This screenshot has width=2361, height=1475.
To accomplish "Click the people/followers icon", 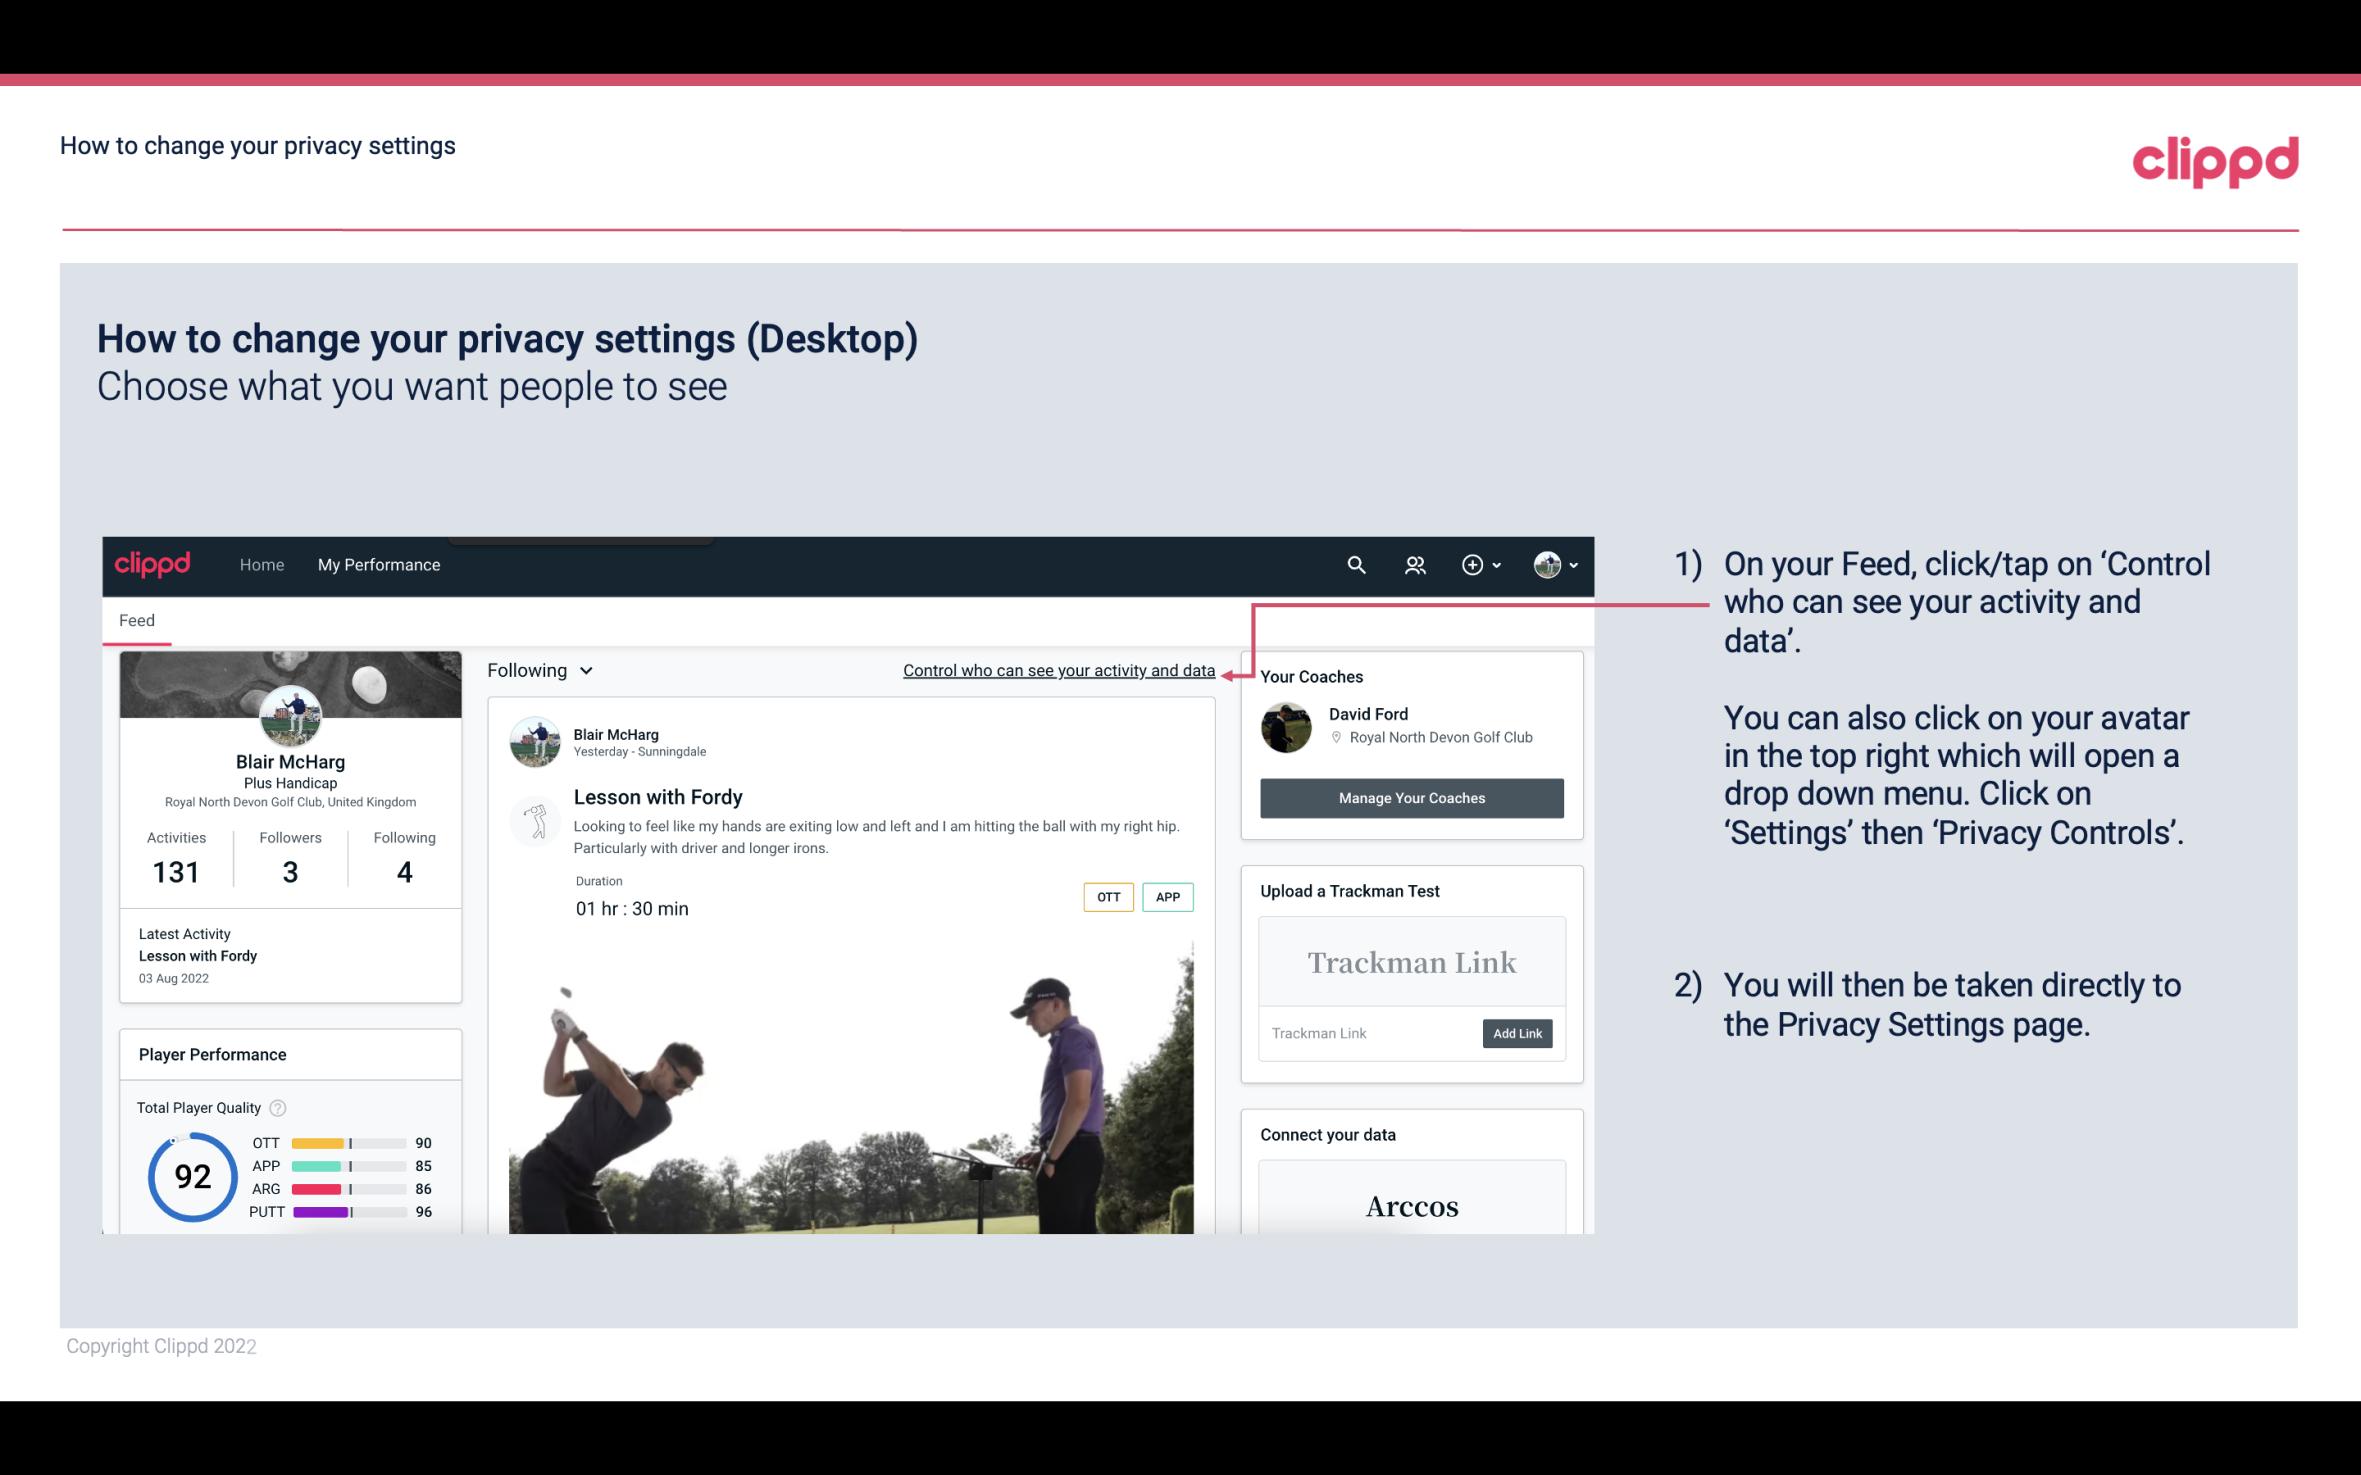I will tap(1413, 562).
